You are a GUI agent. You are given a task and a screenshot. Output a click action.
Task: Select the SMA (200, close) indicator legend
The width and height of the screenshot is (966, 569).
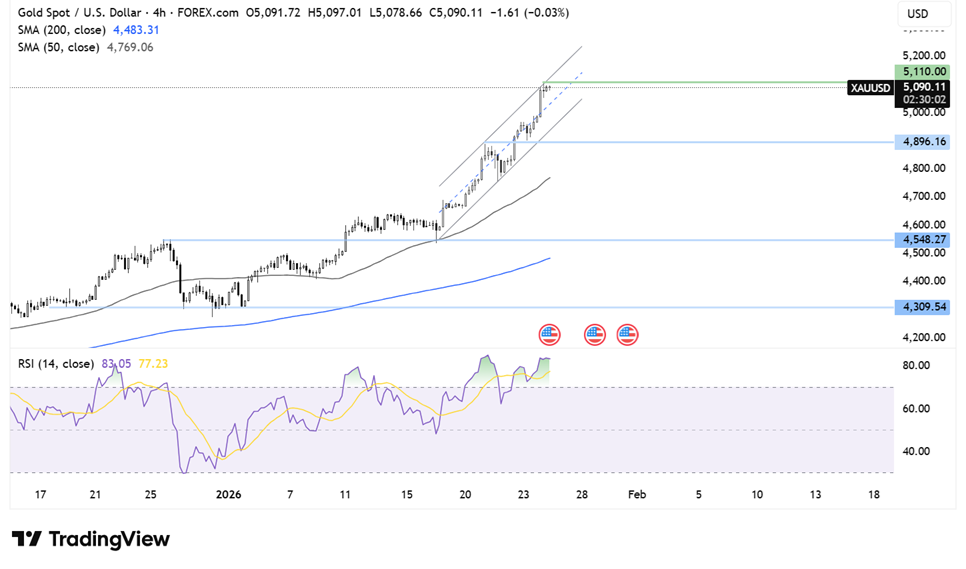pos(62,30)
